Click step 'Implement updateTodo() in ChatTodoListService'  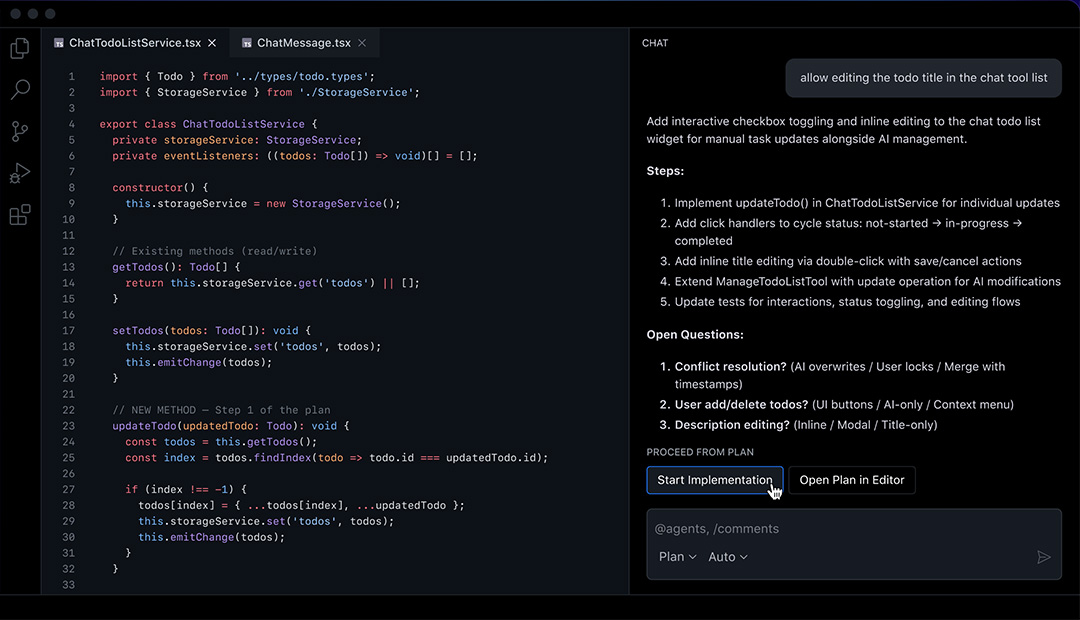click(866, 203)
